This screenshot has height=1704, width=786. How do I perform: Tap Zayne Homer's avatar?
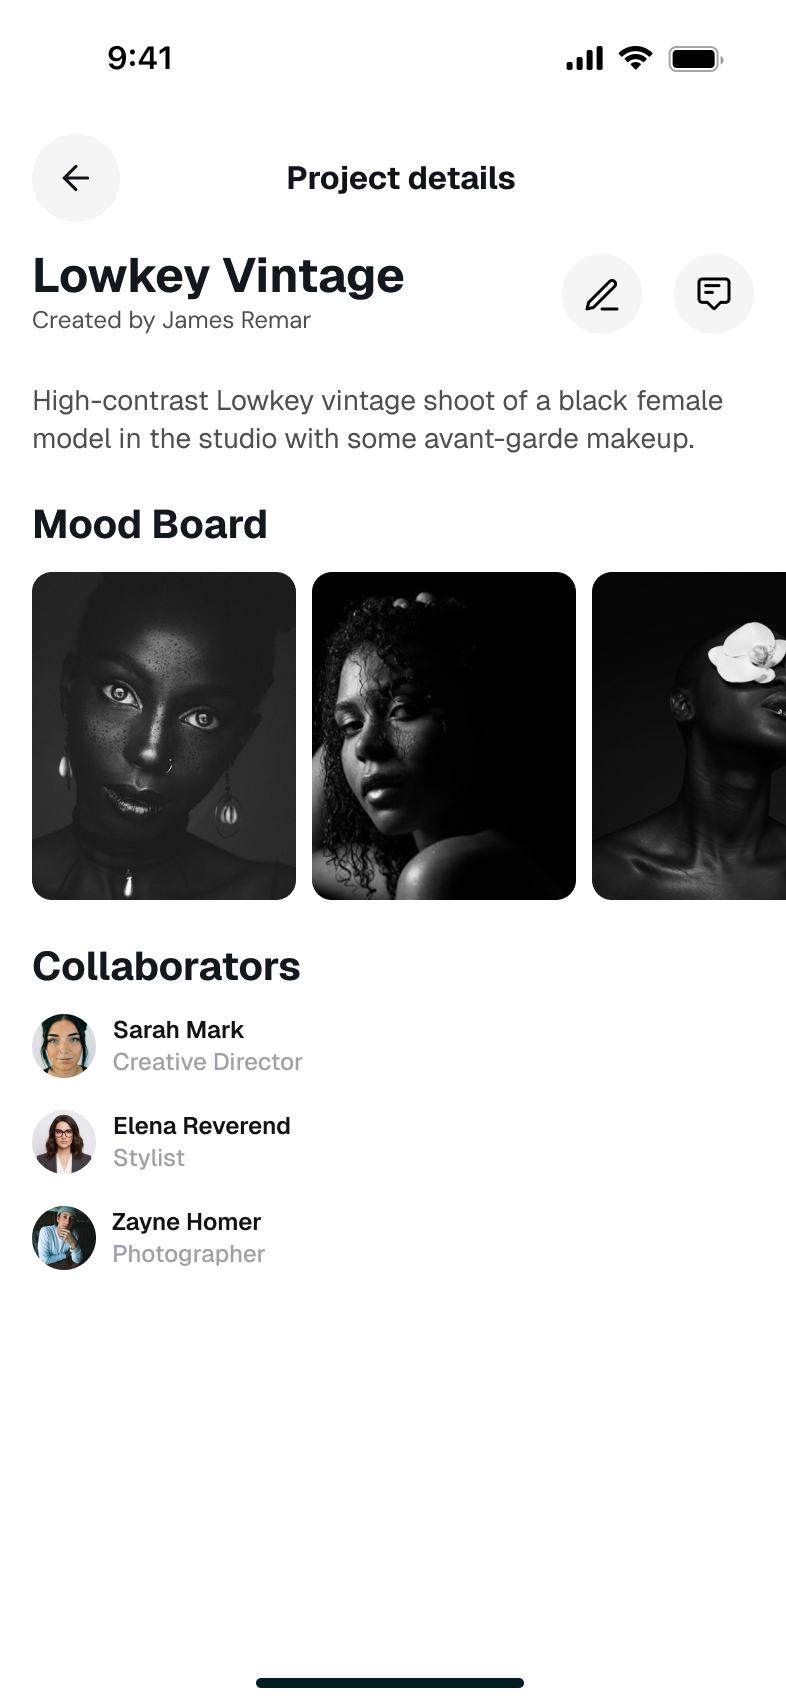64,1238
